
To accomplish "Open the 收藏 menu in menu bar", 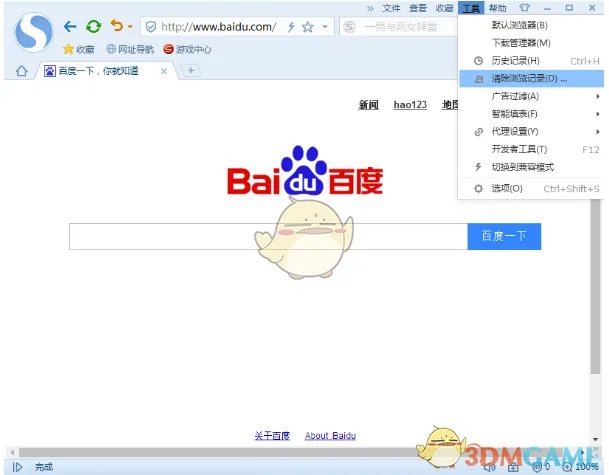I will tap(444, 8).
